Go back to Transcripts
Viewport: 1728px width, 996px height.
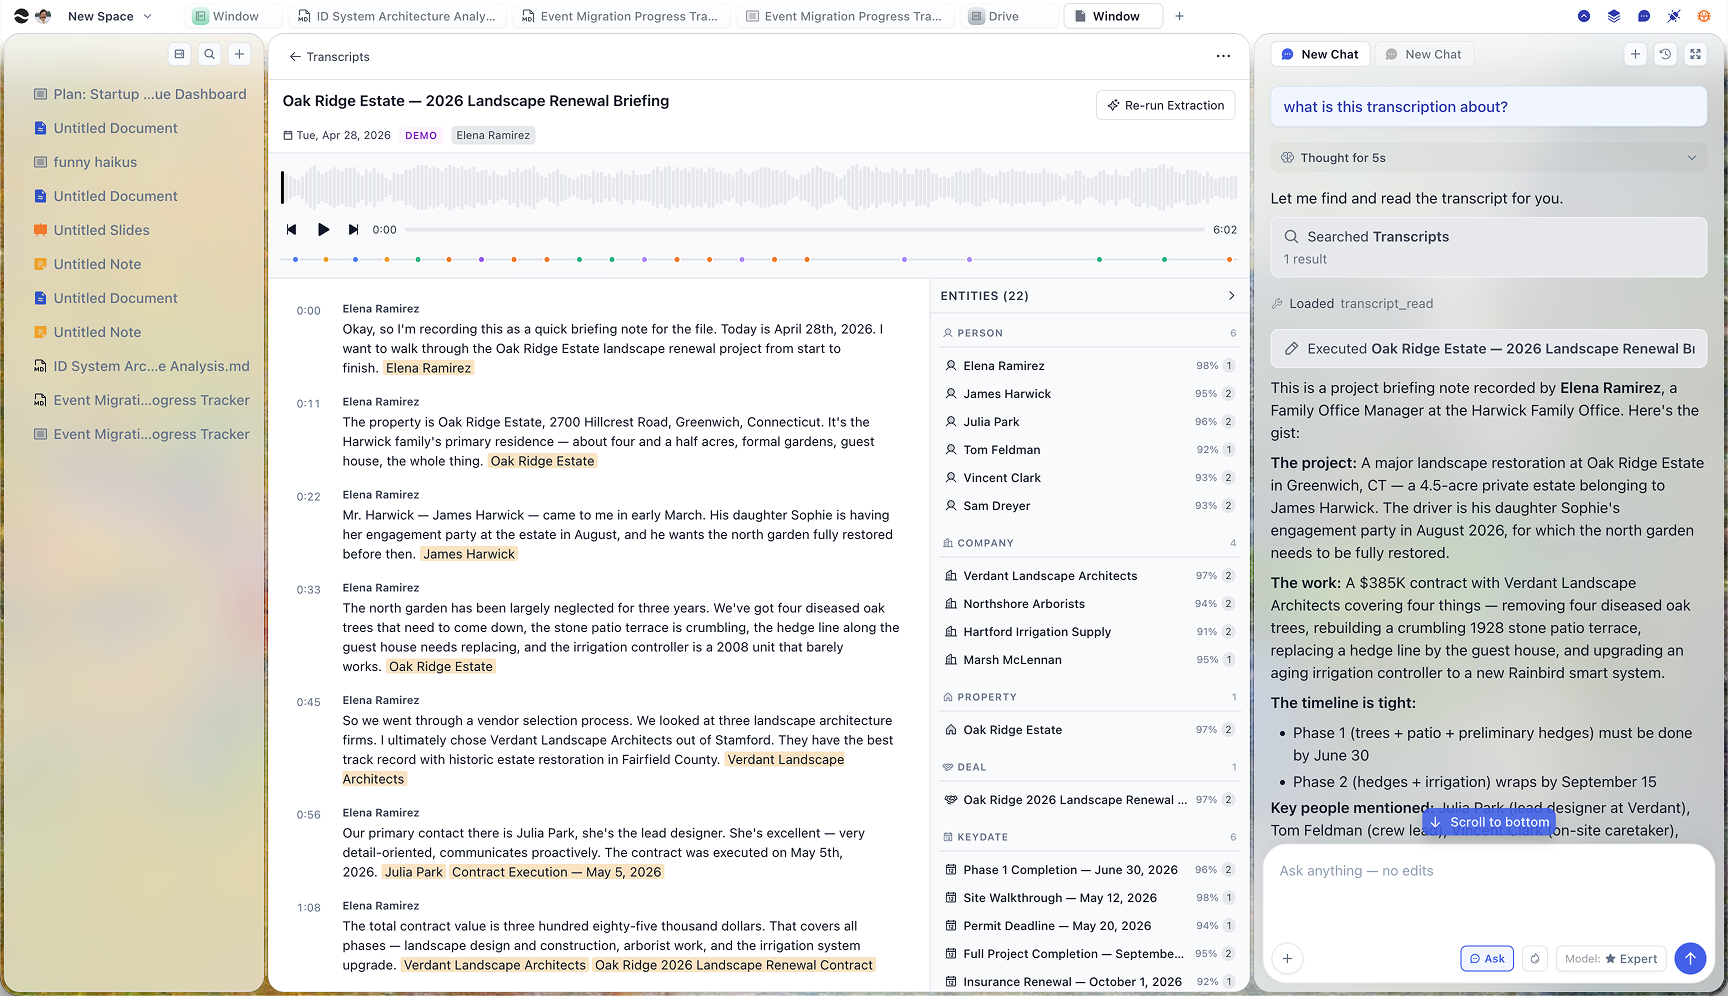[329, 57]
